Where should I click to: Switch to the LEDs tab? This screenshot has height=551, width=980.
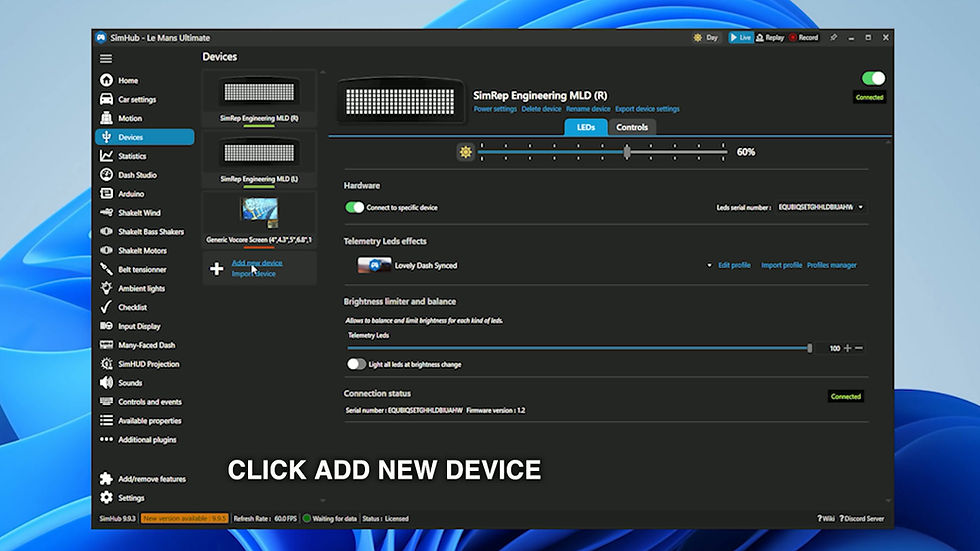[586, 127]
